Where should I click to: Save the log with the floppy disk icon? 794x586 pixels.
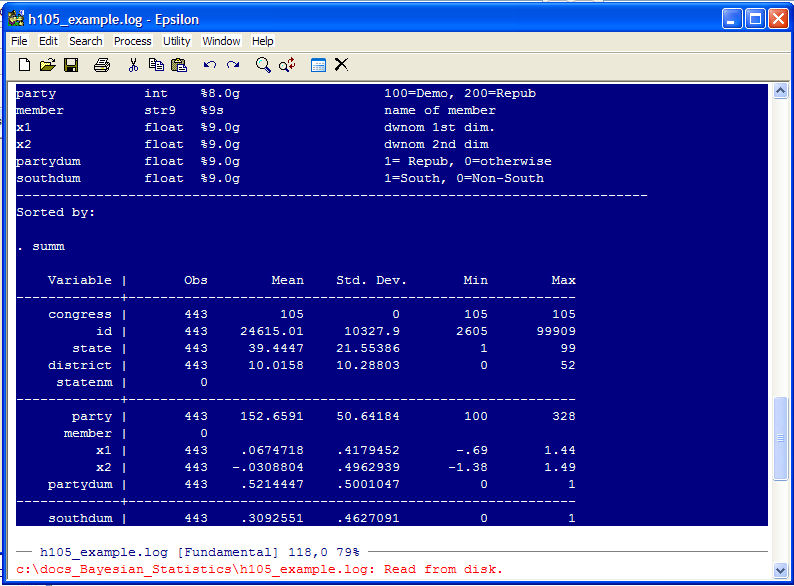pos(71,65)
